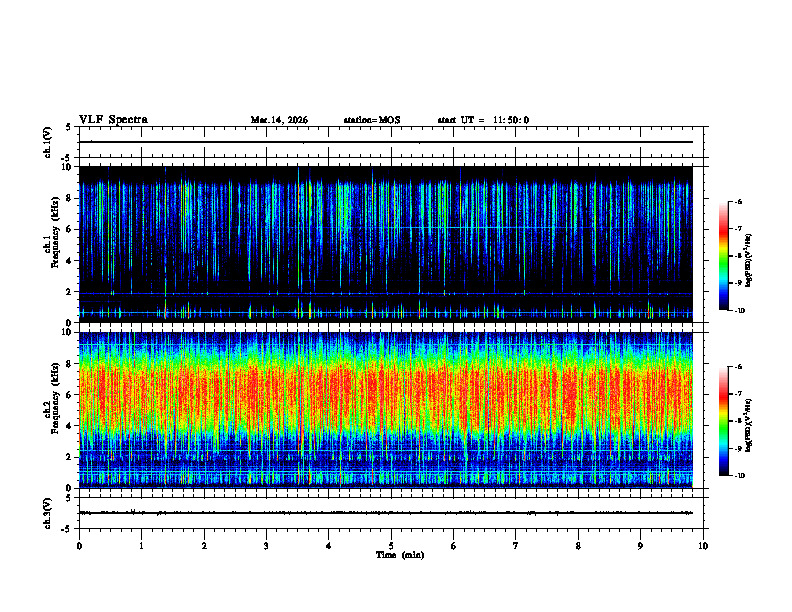Click time-axis tick label "10"
This screenshot has height=612, width=792.
703,546
